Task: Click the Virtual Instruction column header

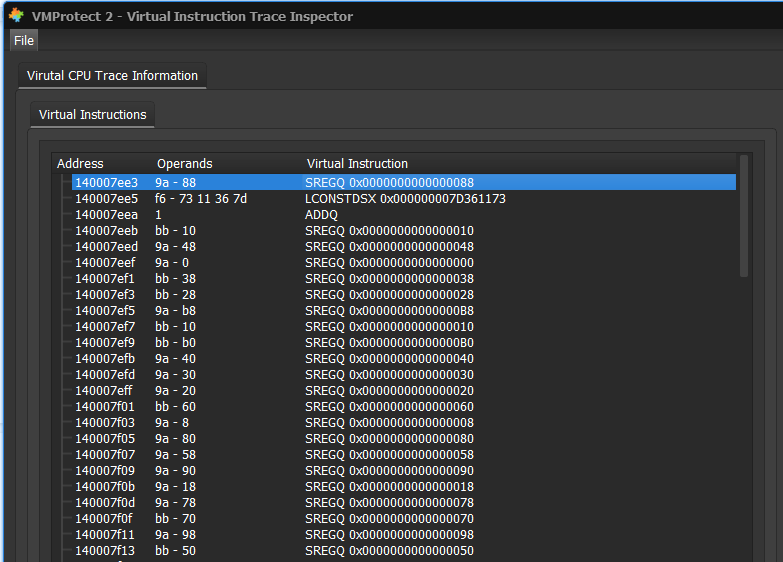Action: (357, 164)
